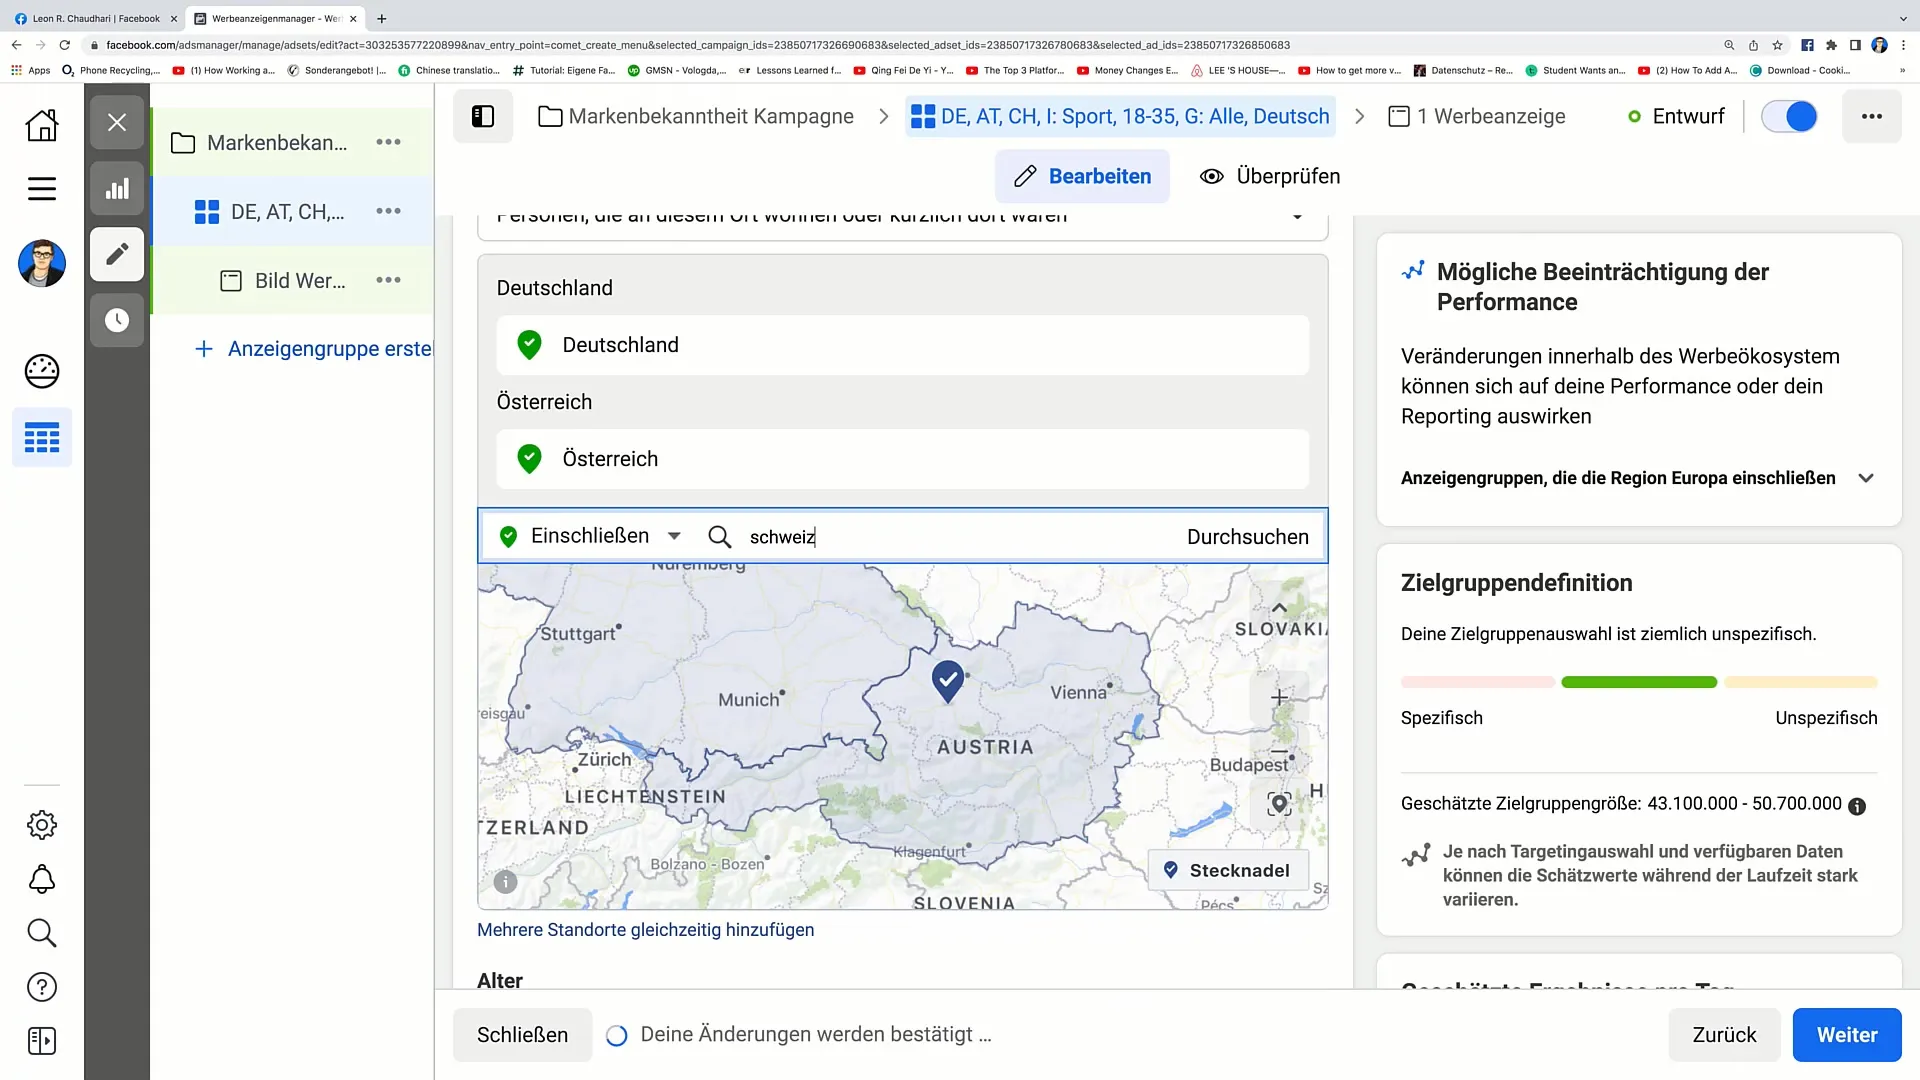Click the audience specificity gauge bar
Image resolution: width=1920 pixels, height=1080 pixels.
click(x=1639, y=682)
